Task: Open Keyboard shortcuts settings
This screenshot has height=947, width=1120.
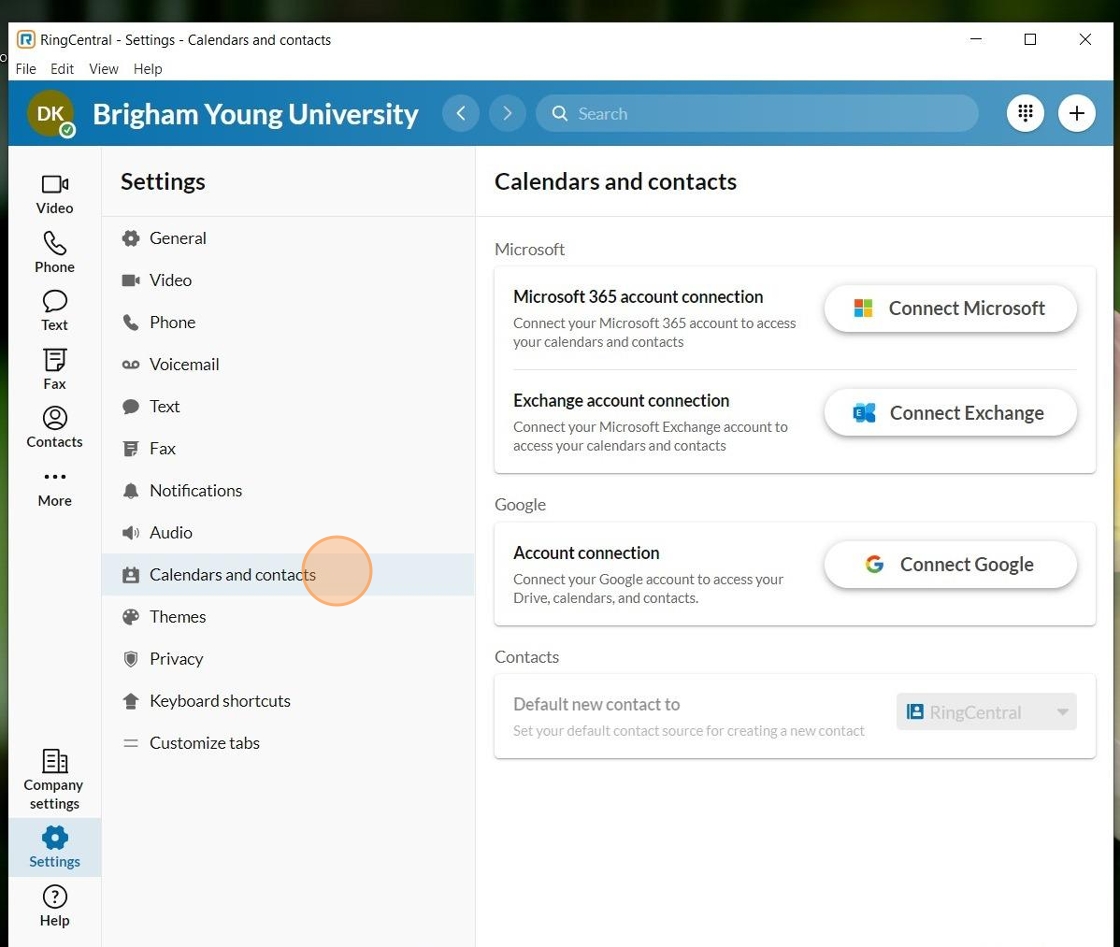Action: (288, 701)
